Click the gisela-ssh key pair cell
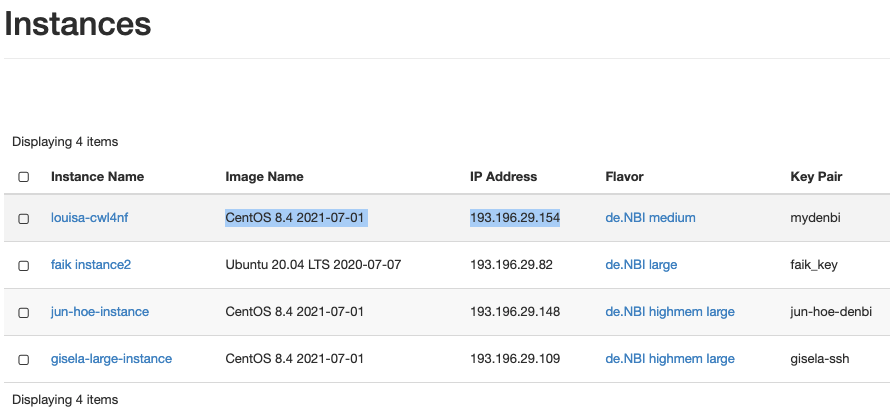 (820, 359)
